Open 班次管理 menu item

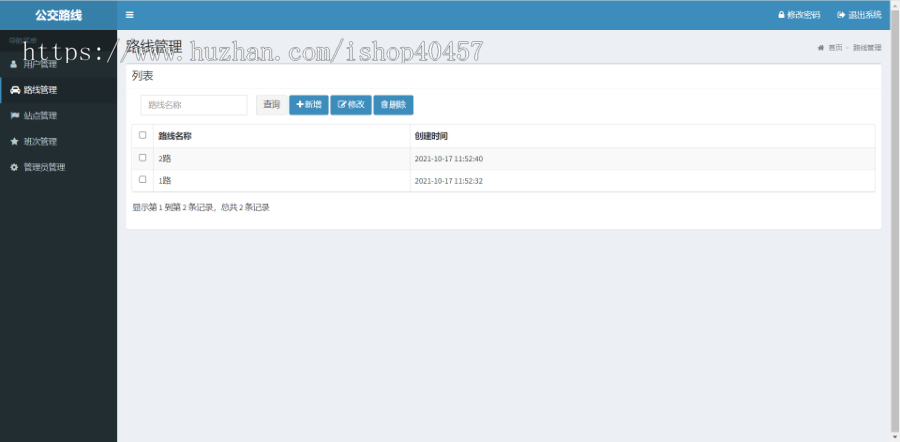[59, 141]
